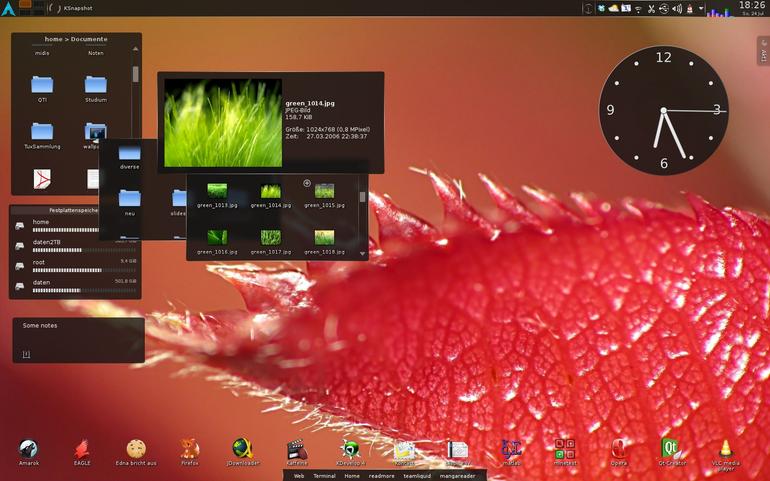770x481 pixels.
Task: Click the volume speaker tray icon
Action: [677, 9]
